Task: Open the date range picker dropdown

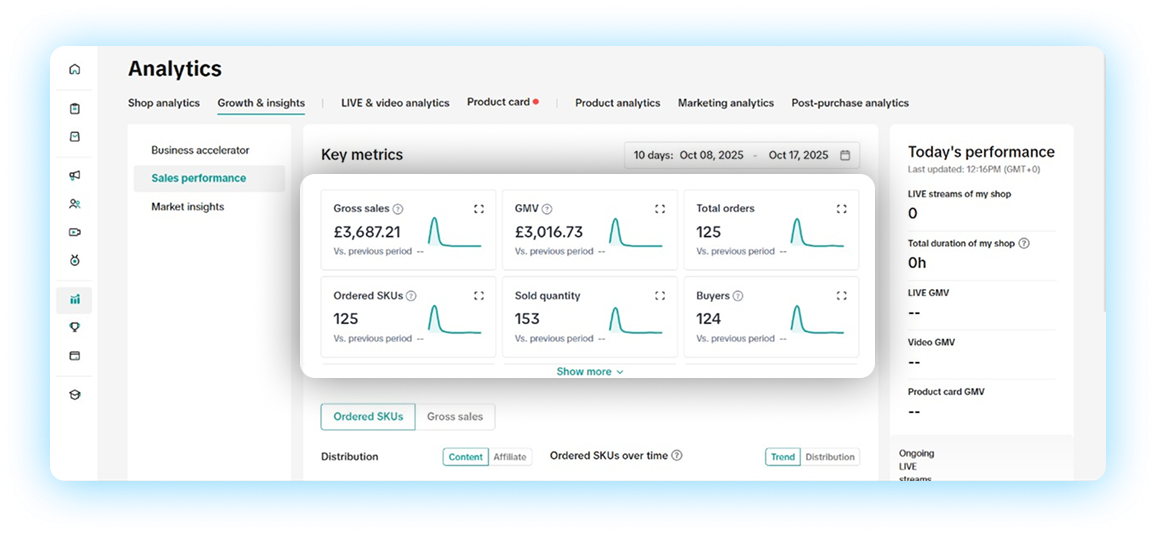Action: (740, 155)
